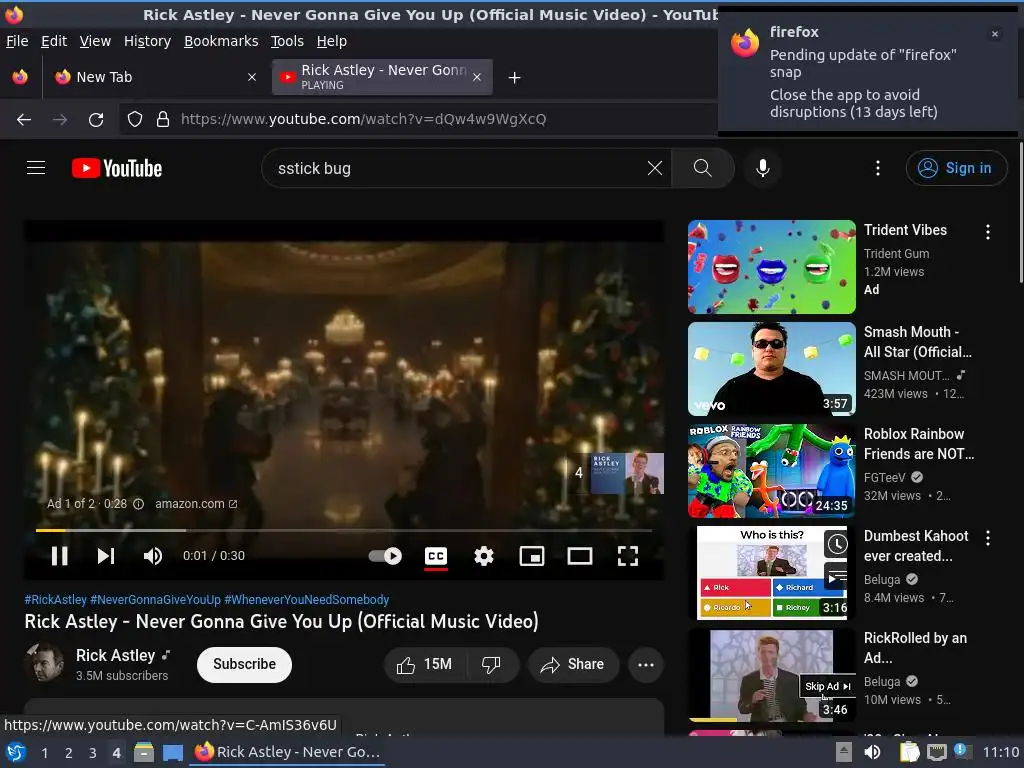The image size is (1024, 768).
Task: Open a new browser tab with plus
Action: (x=515, y=78)
